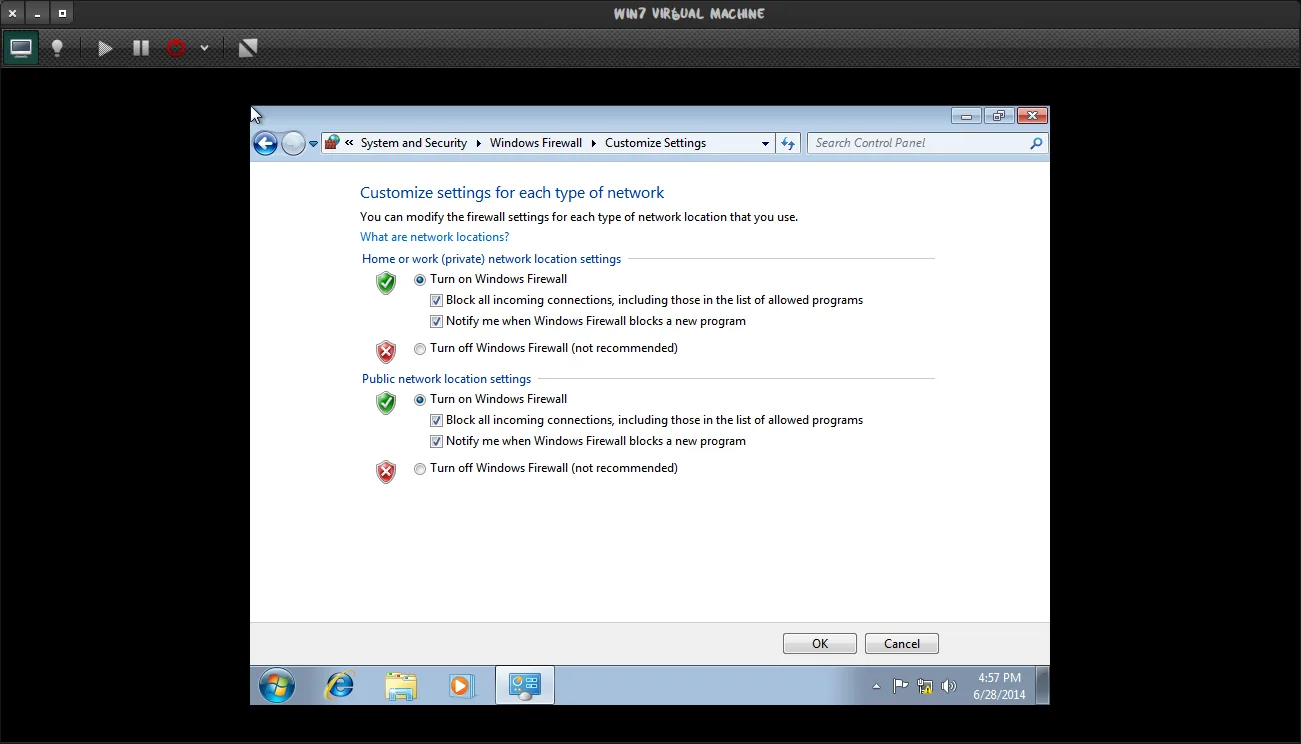Click red shield icon in private section
This screenshot has height=744, width=1301.
tap(386, 351)
